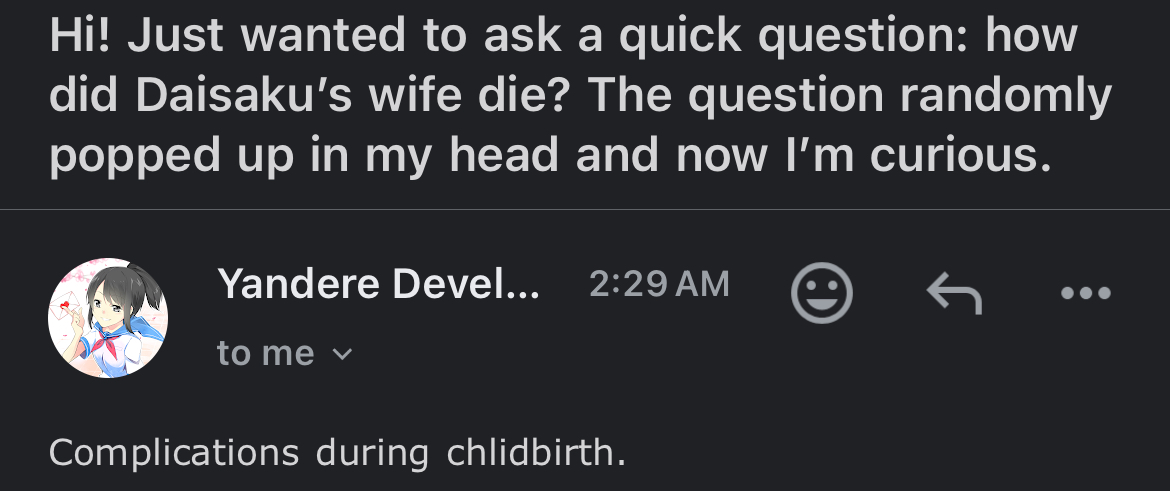
Task: Click the 2:29 AM timestamp
Action: [659, 285]
